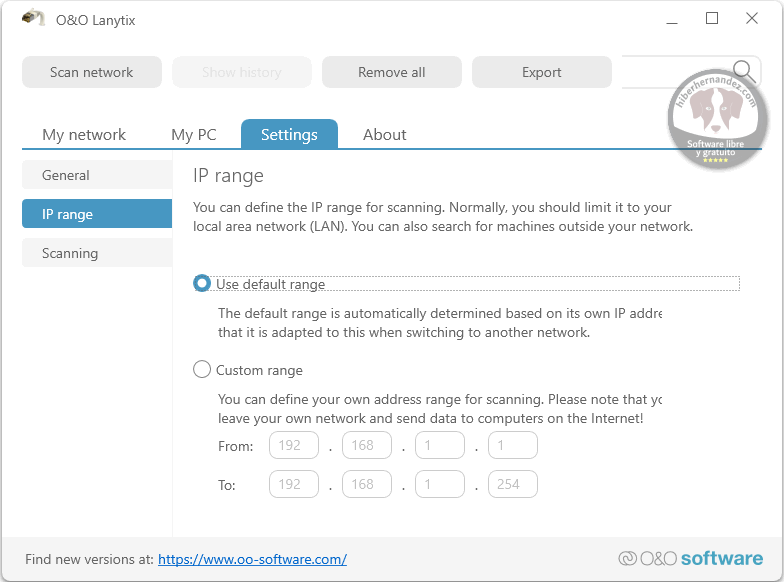
Task: Select IP range in settings sidebar
Action: 97,214
